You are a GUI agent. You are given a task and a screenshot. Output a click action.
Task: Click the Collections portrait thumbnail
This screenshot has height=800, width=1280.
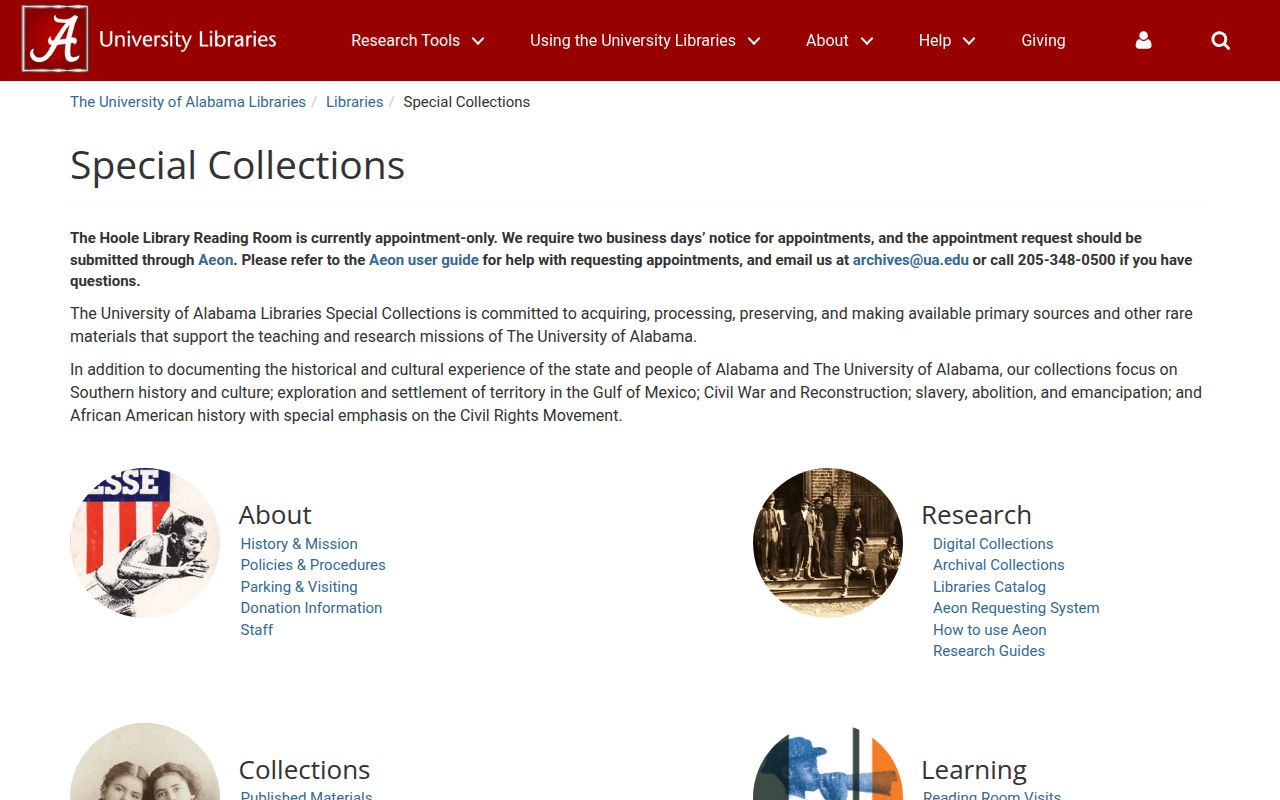point(145,761)
